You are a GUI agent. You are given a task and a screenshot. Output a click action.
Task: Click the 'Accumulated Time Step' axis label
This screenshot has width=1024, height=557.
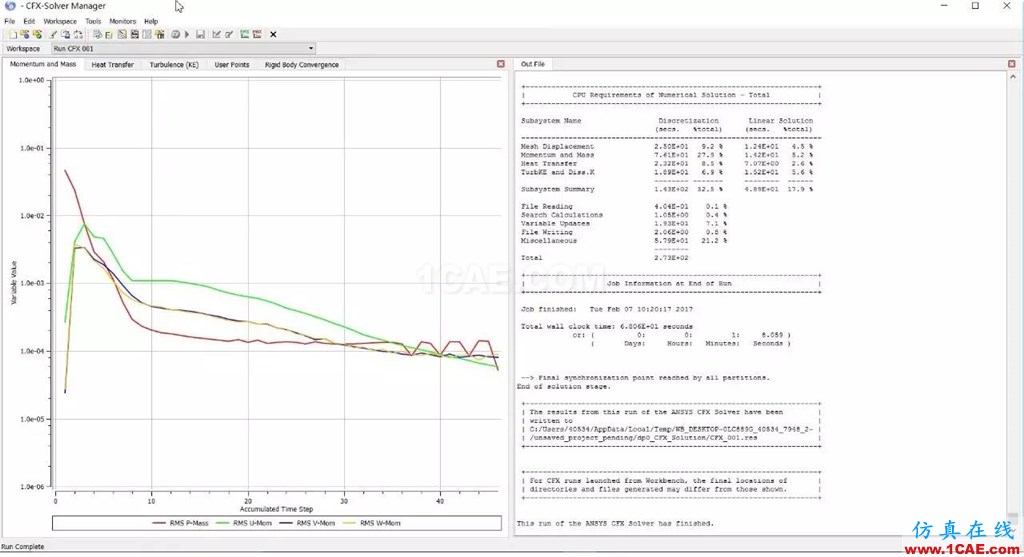(276, 509)
